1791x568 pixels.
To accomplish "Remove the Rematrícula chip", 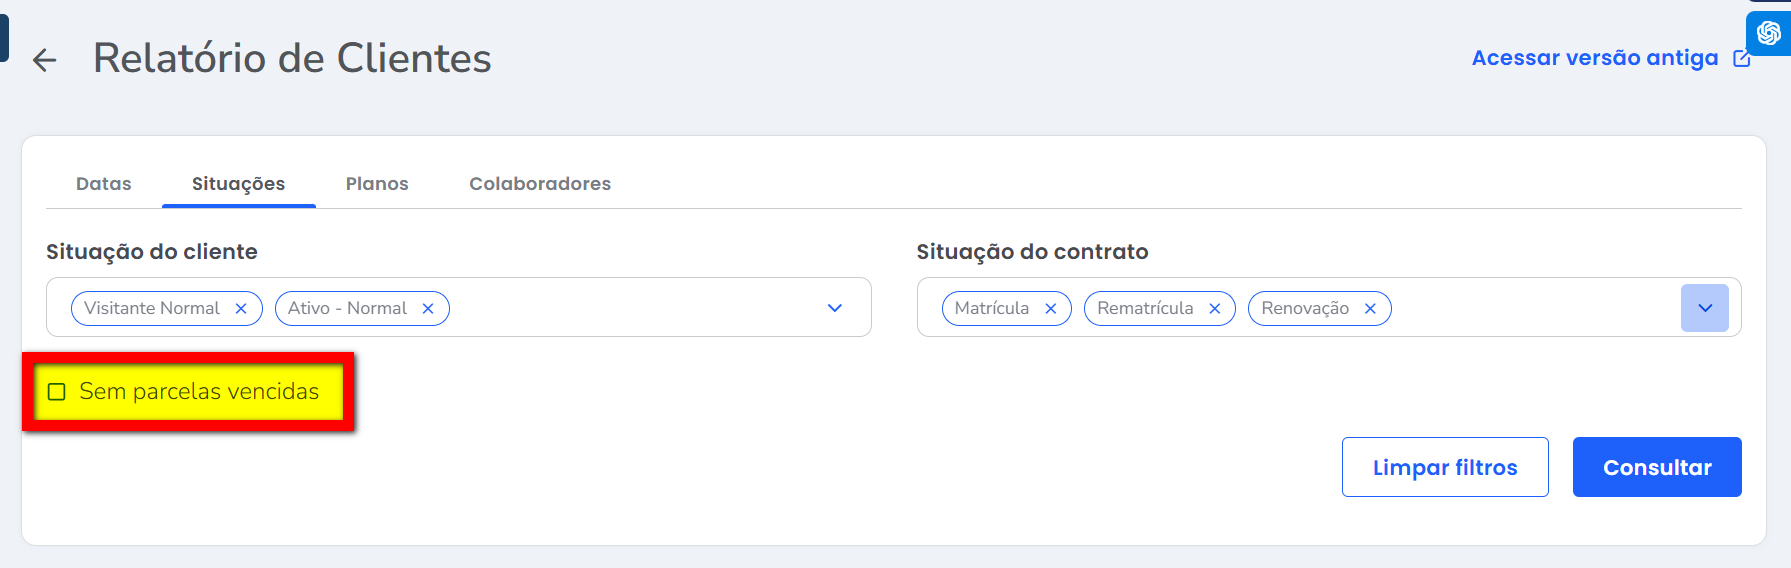I will [x=1215, y=309].
